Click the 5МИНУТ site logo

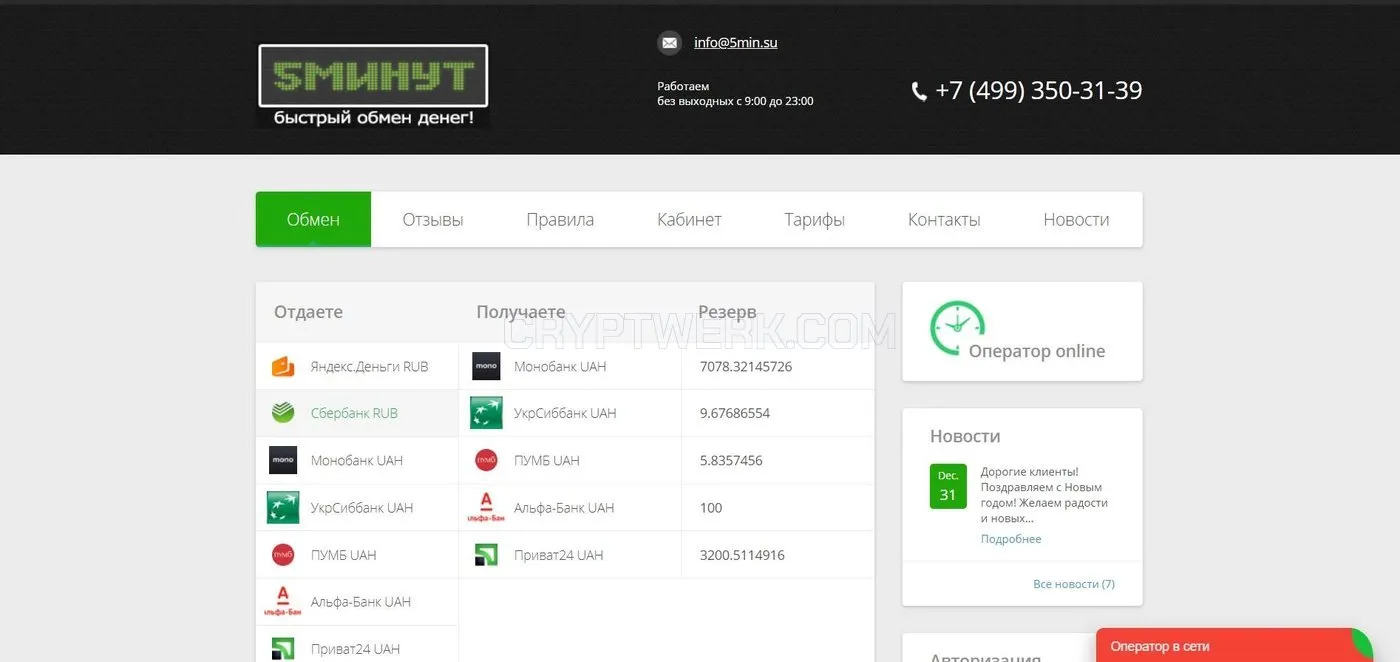pos(373,86)
